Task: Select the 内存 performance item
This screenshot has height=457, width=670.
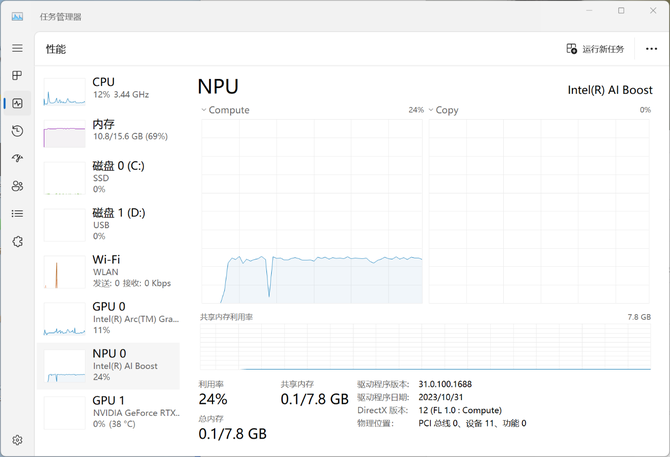Action: pyautogui.click(x=108, y=130)
